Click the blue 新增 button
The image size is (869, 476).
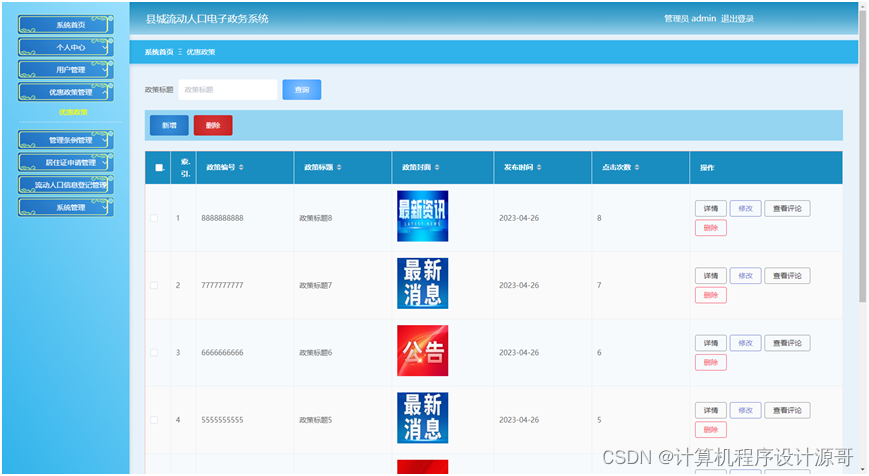(x=169, y=125)
